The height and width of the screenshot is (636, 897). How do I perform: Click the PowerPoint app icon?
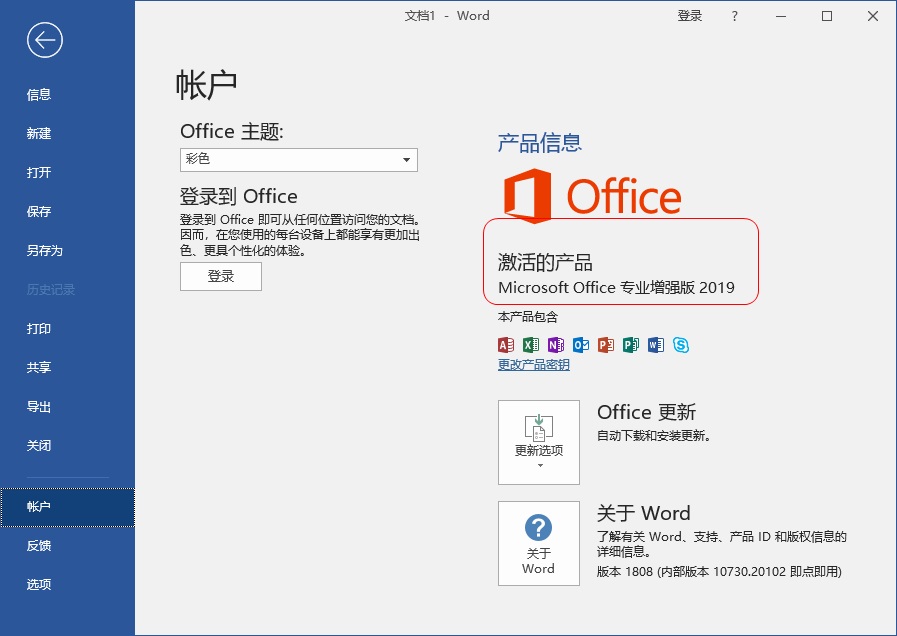point(606,344)
